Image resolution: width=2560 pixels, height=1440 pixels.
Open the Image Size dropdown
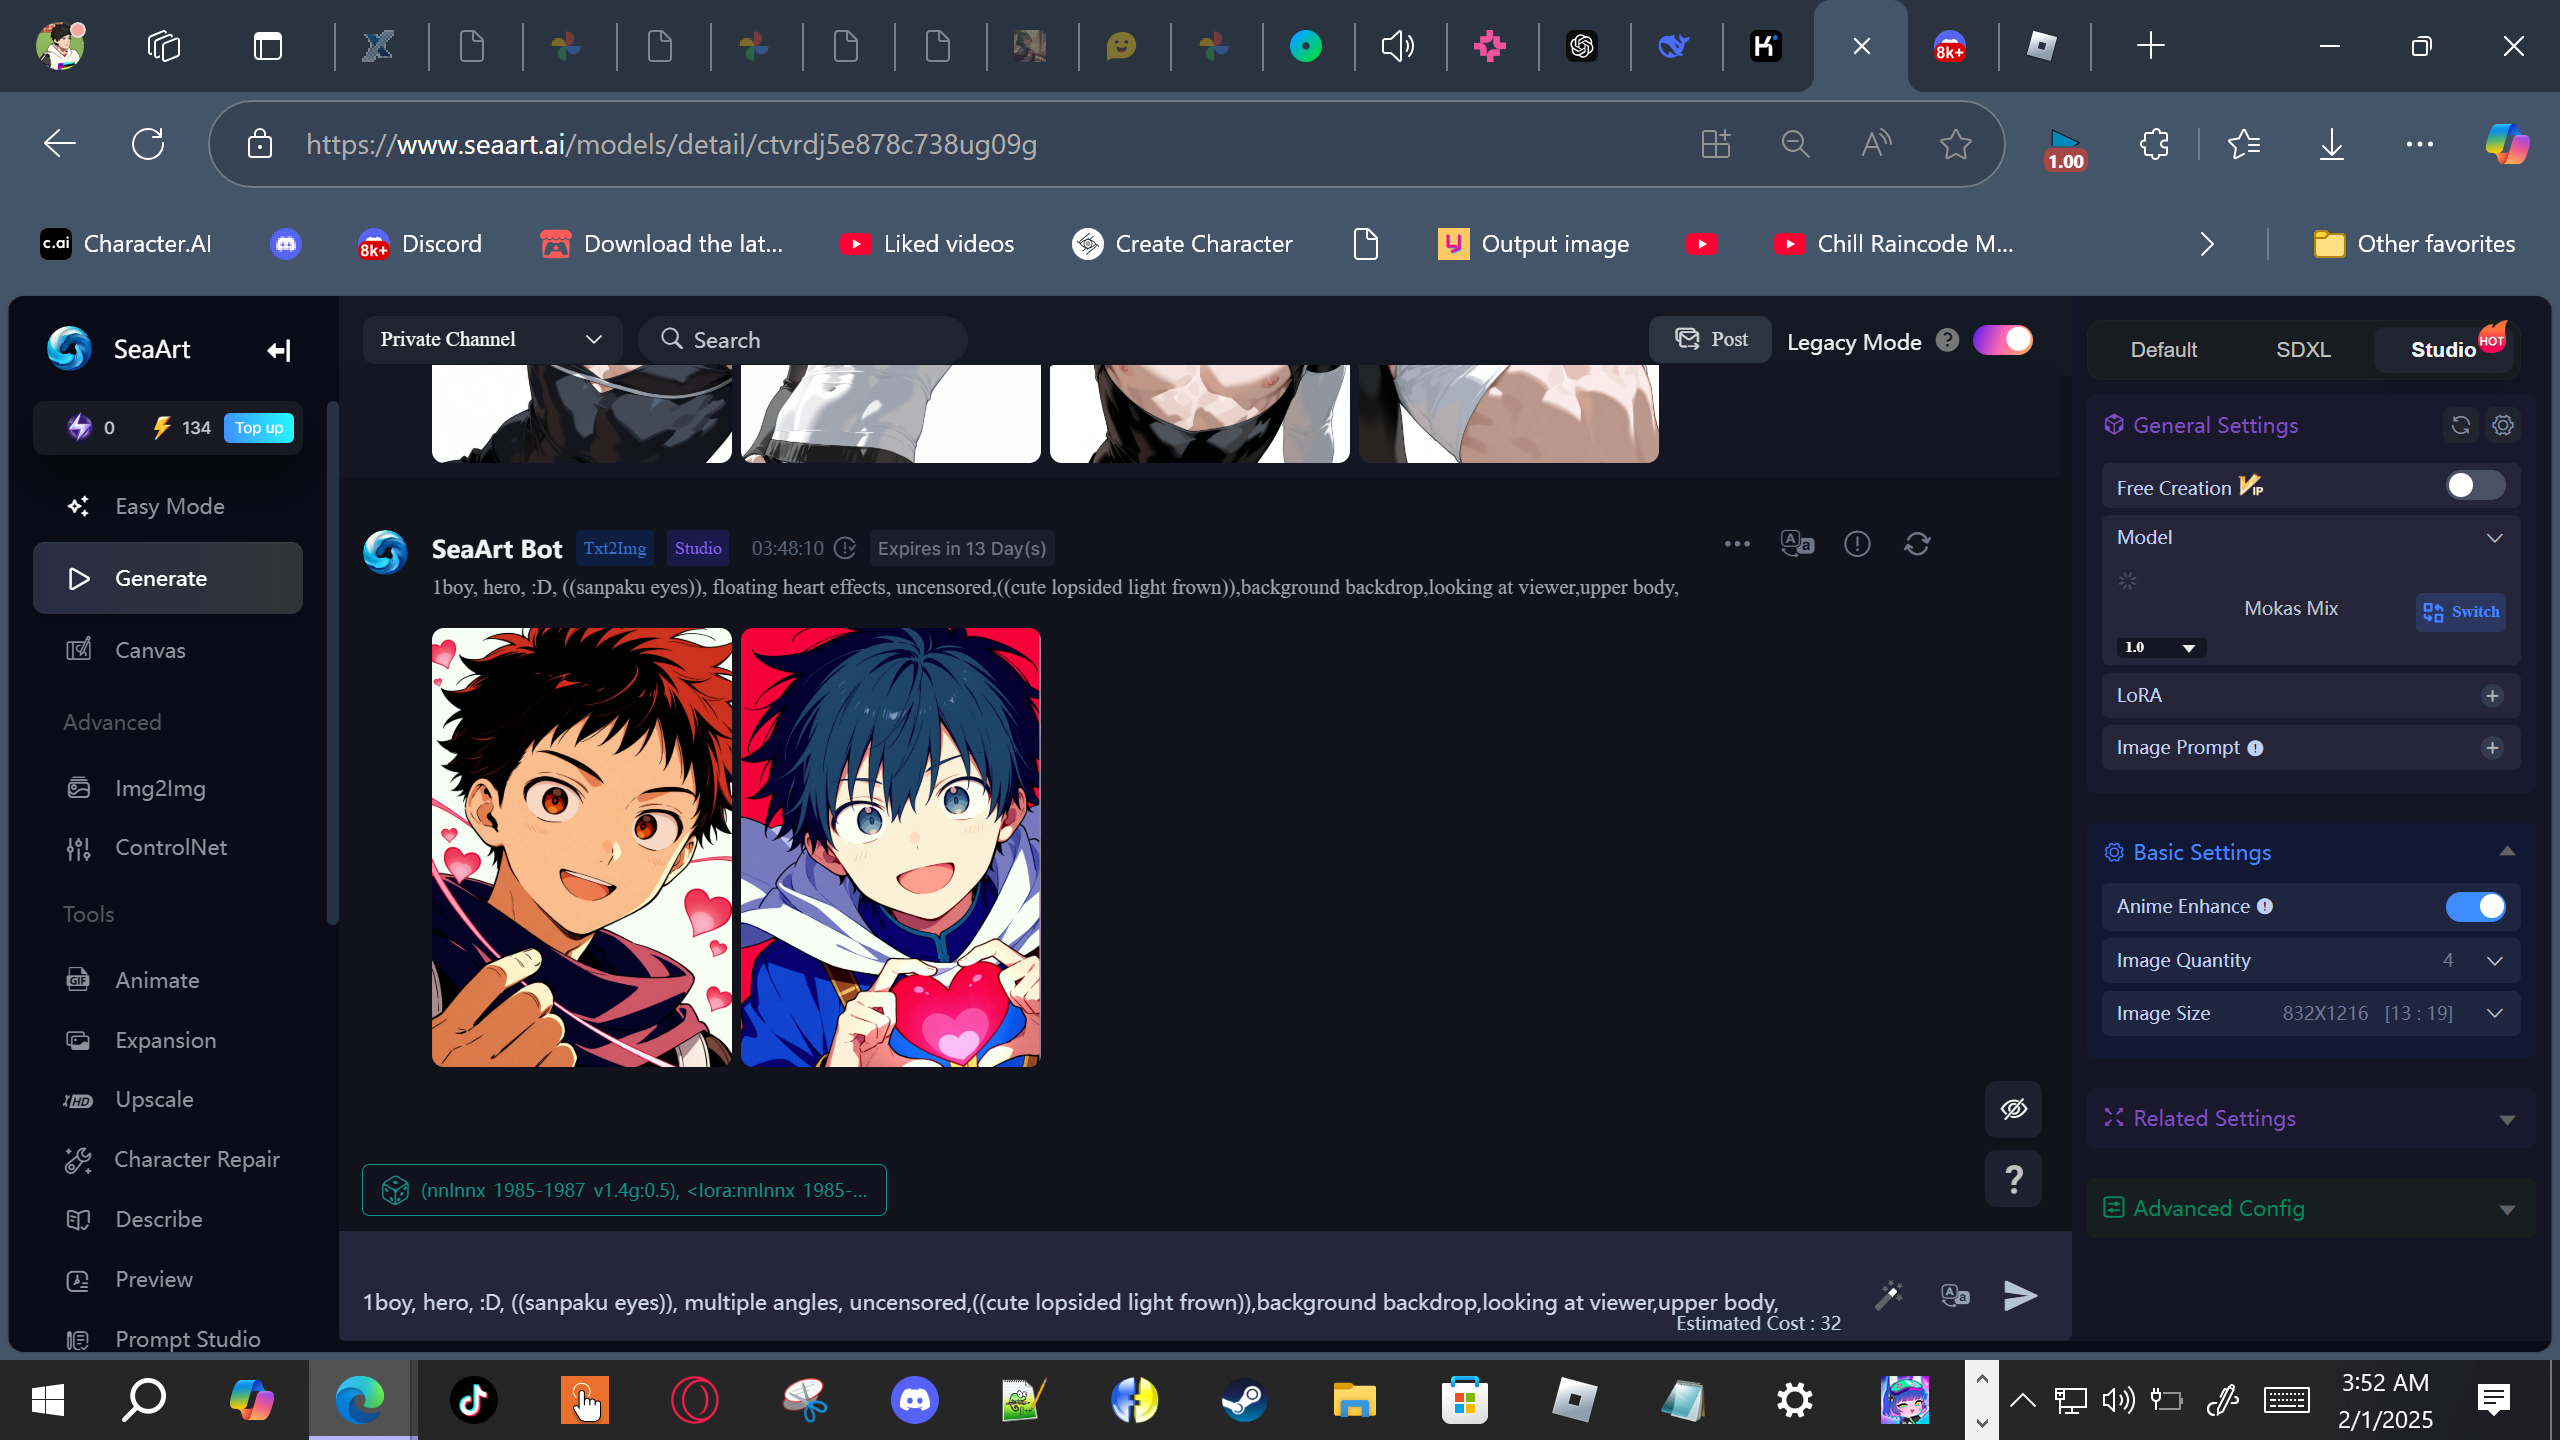2494,1013
